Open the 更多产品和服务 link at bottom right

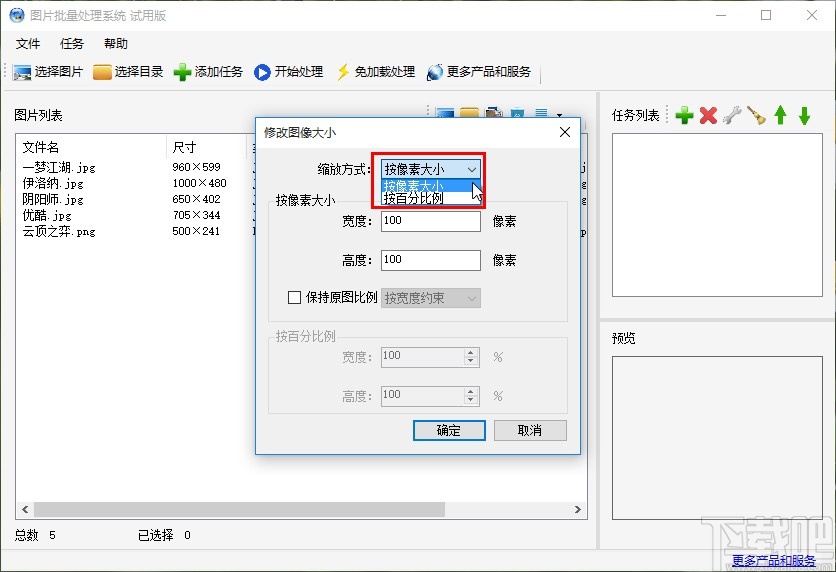(x=774, y=560)
